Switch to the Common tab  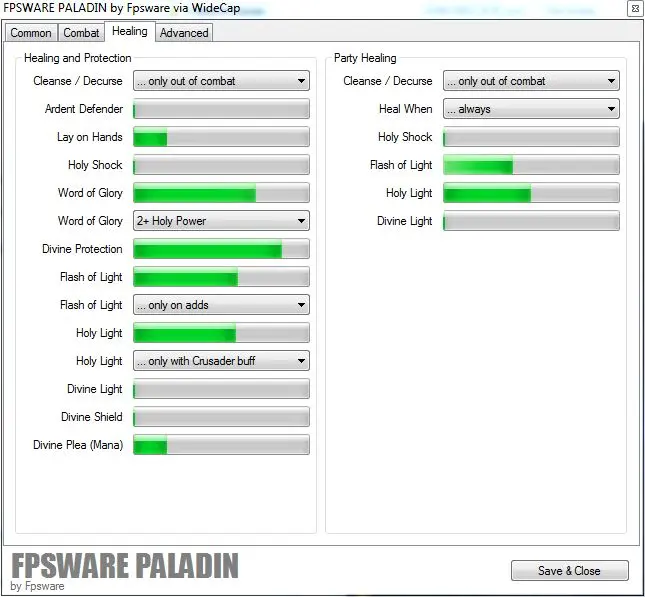pyautogui.click(x=31, y=33)
